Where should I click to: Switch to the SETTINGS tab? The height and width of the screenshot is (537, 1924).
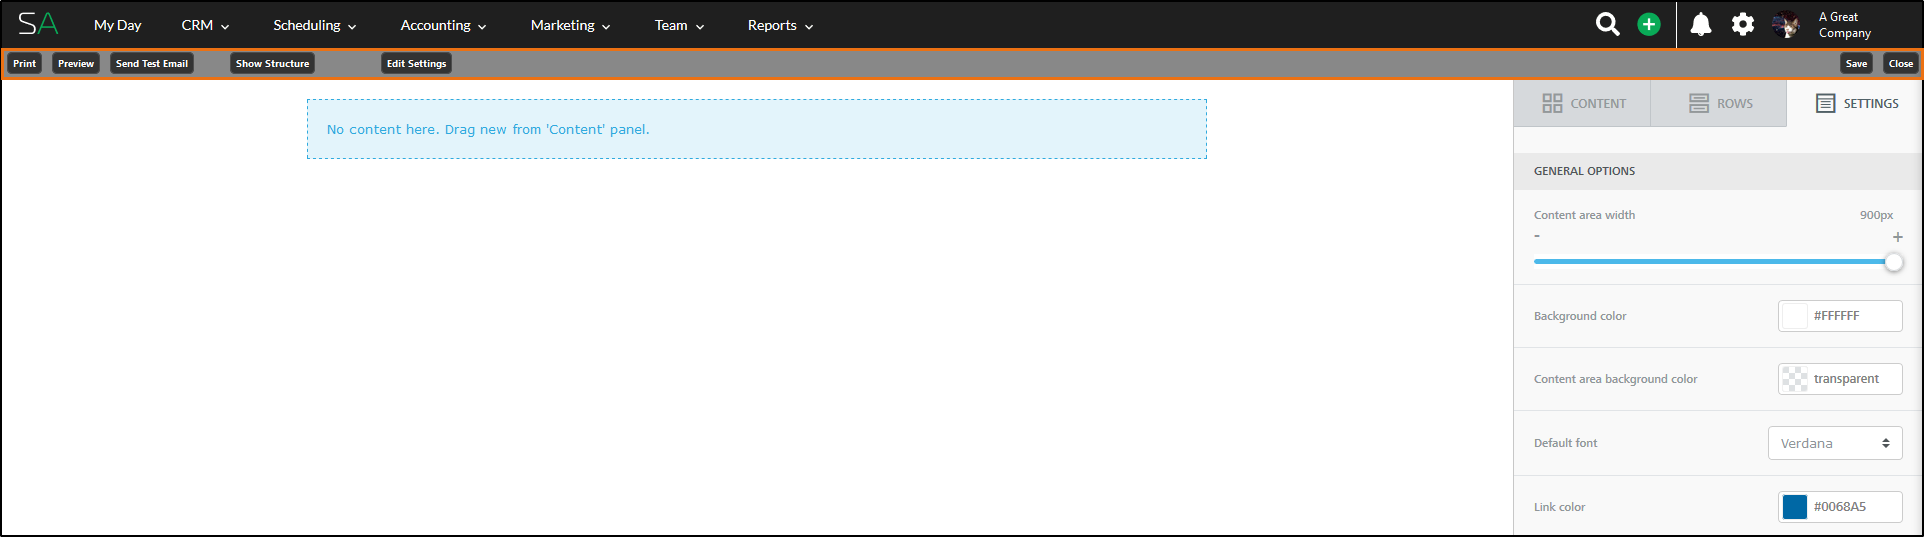(1855, 103)
